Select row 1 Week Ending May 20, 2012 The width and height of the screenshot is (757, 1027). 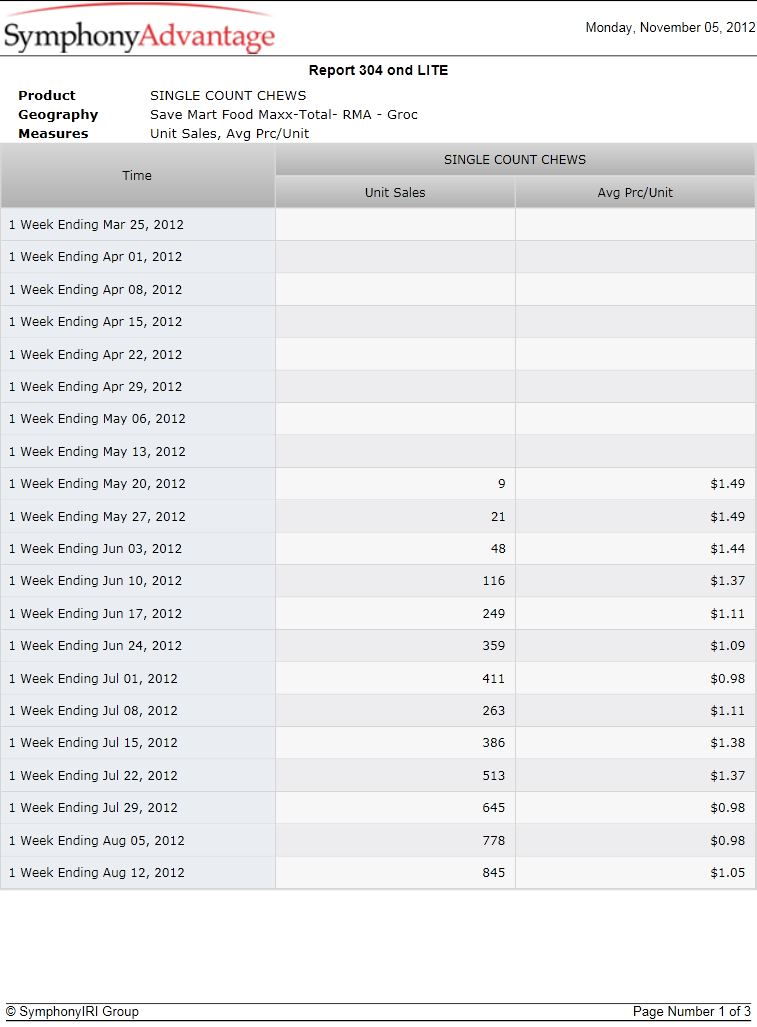coord(378,483)
